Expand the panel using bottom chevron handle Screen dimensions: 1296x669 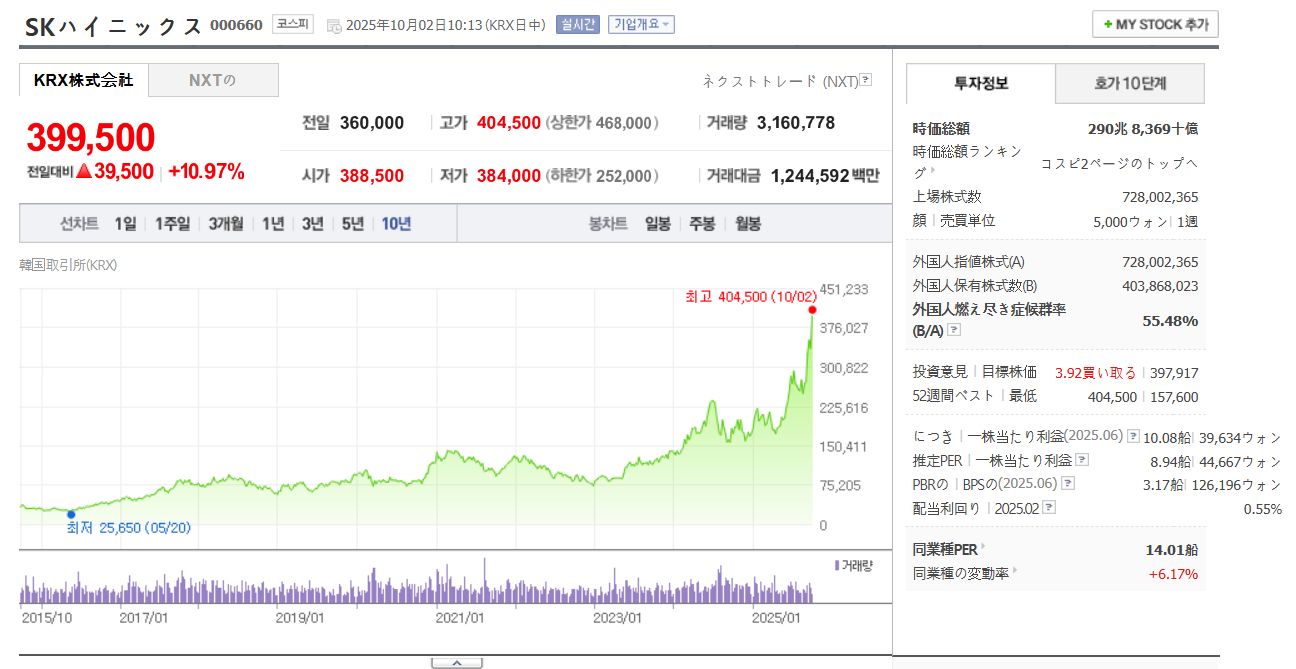(456, 662)
